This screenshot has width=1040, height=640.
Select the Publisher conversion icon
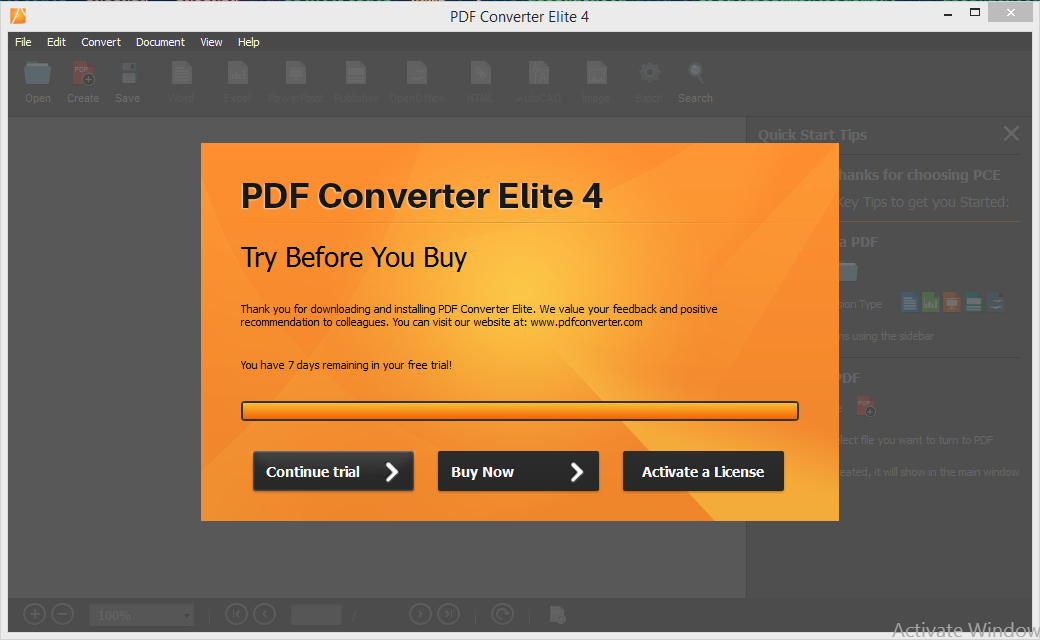click(x=356, y=74)
